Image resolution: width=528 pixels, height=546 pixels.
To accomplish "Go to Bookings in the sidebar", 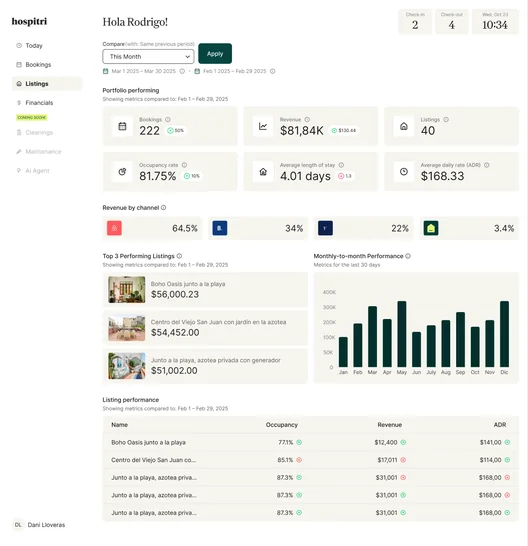I will 33,65.
